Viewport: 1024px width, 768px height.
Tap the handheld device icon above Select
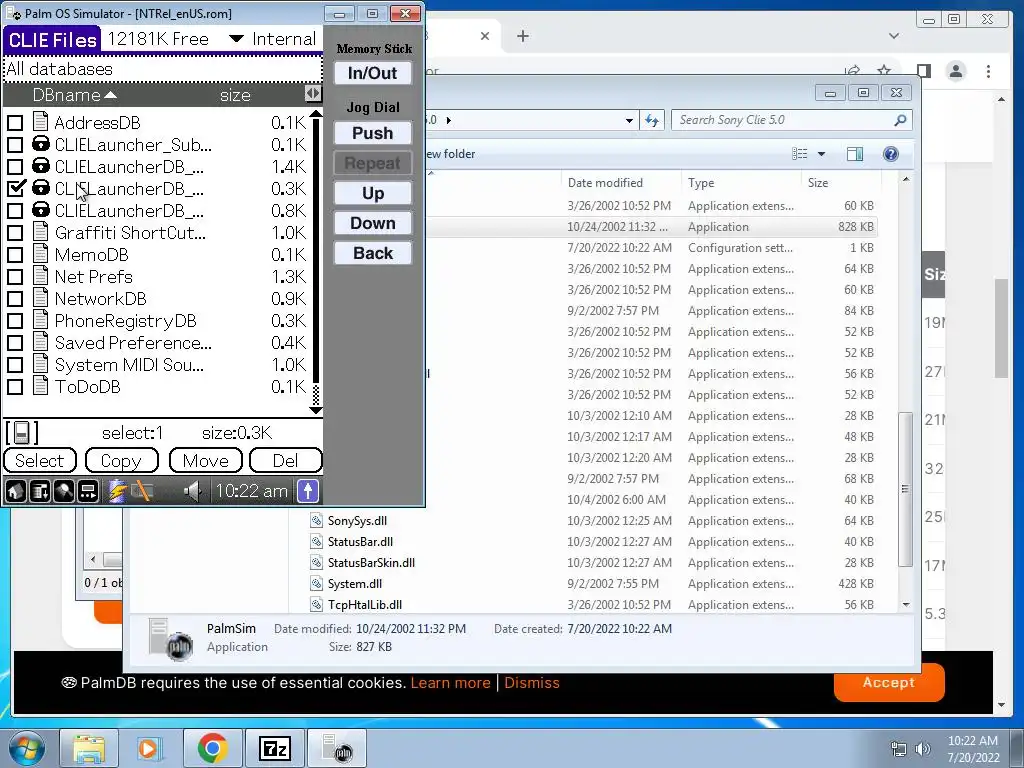tap(22, 433)
